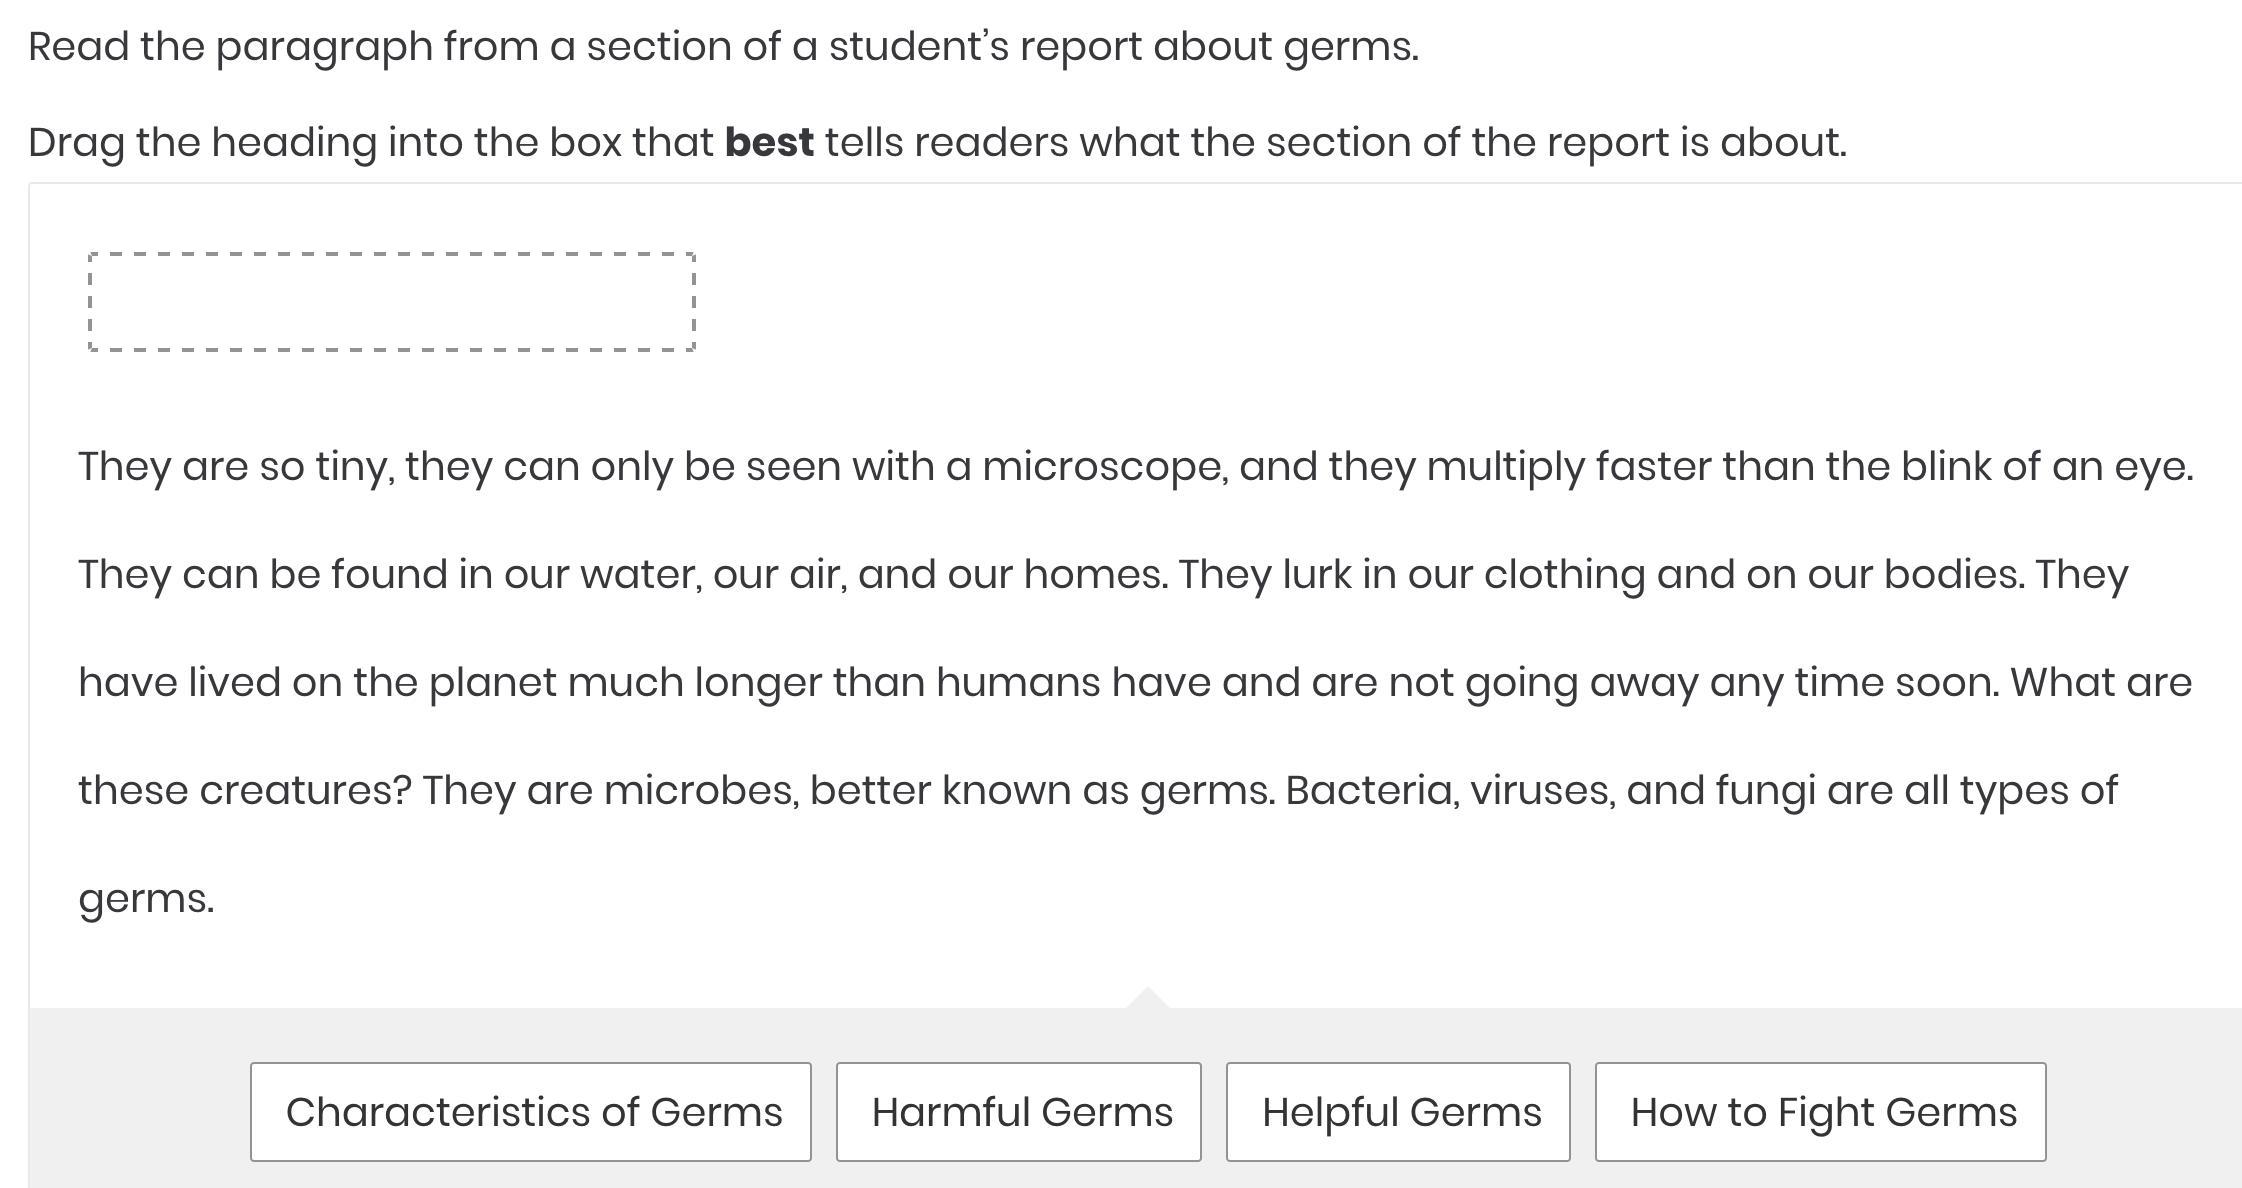Pick the Harmful Germs heading option

1019,1112
